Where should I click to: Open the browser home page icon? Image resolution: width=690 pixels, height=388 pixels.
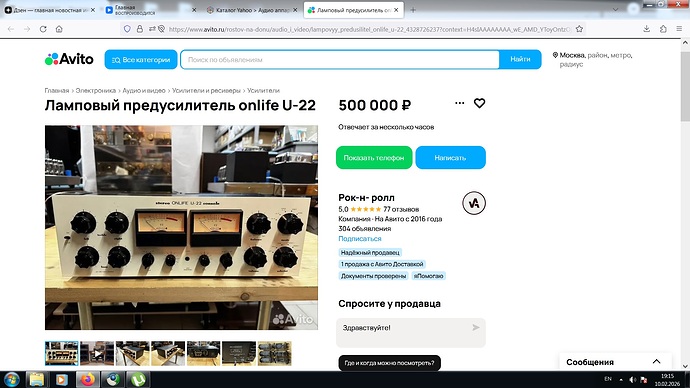tap(59, 29)
